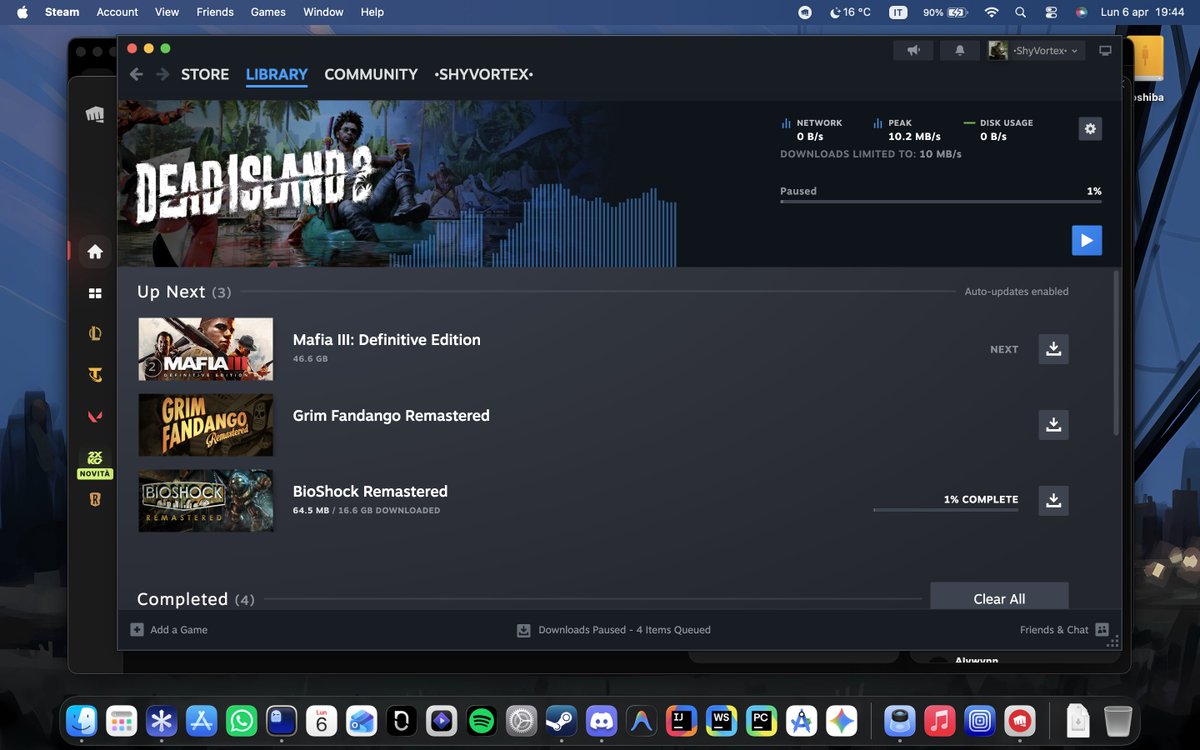Click download icon for Grim Fandango Remastered
Image resolution: width=1200 pixels, height=750 pixels.
(x=1053, y=425)
